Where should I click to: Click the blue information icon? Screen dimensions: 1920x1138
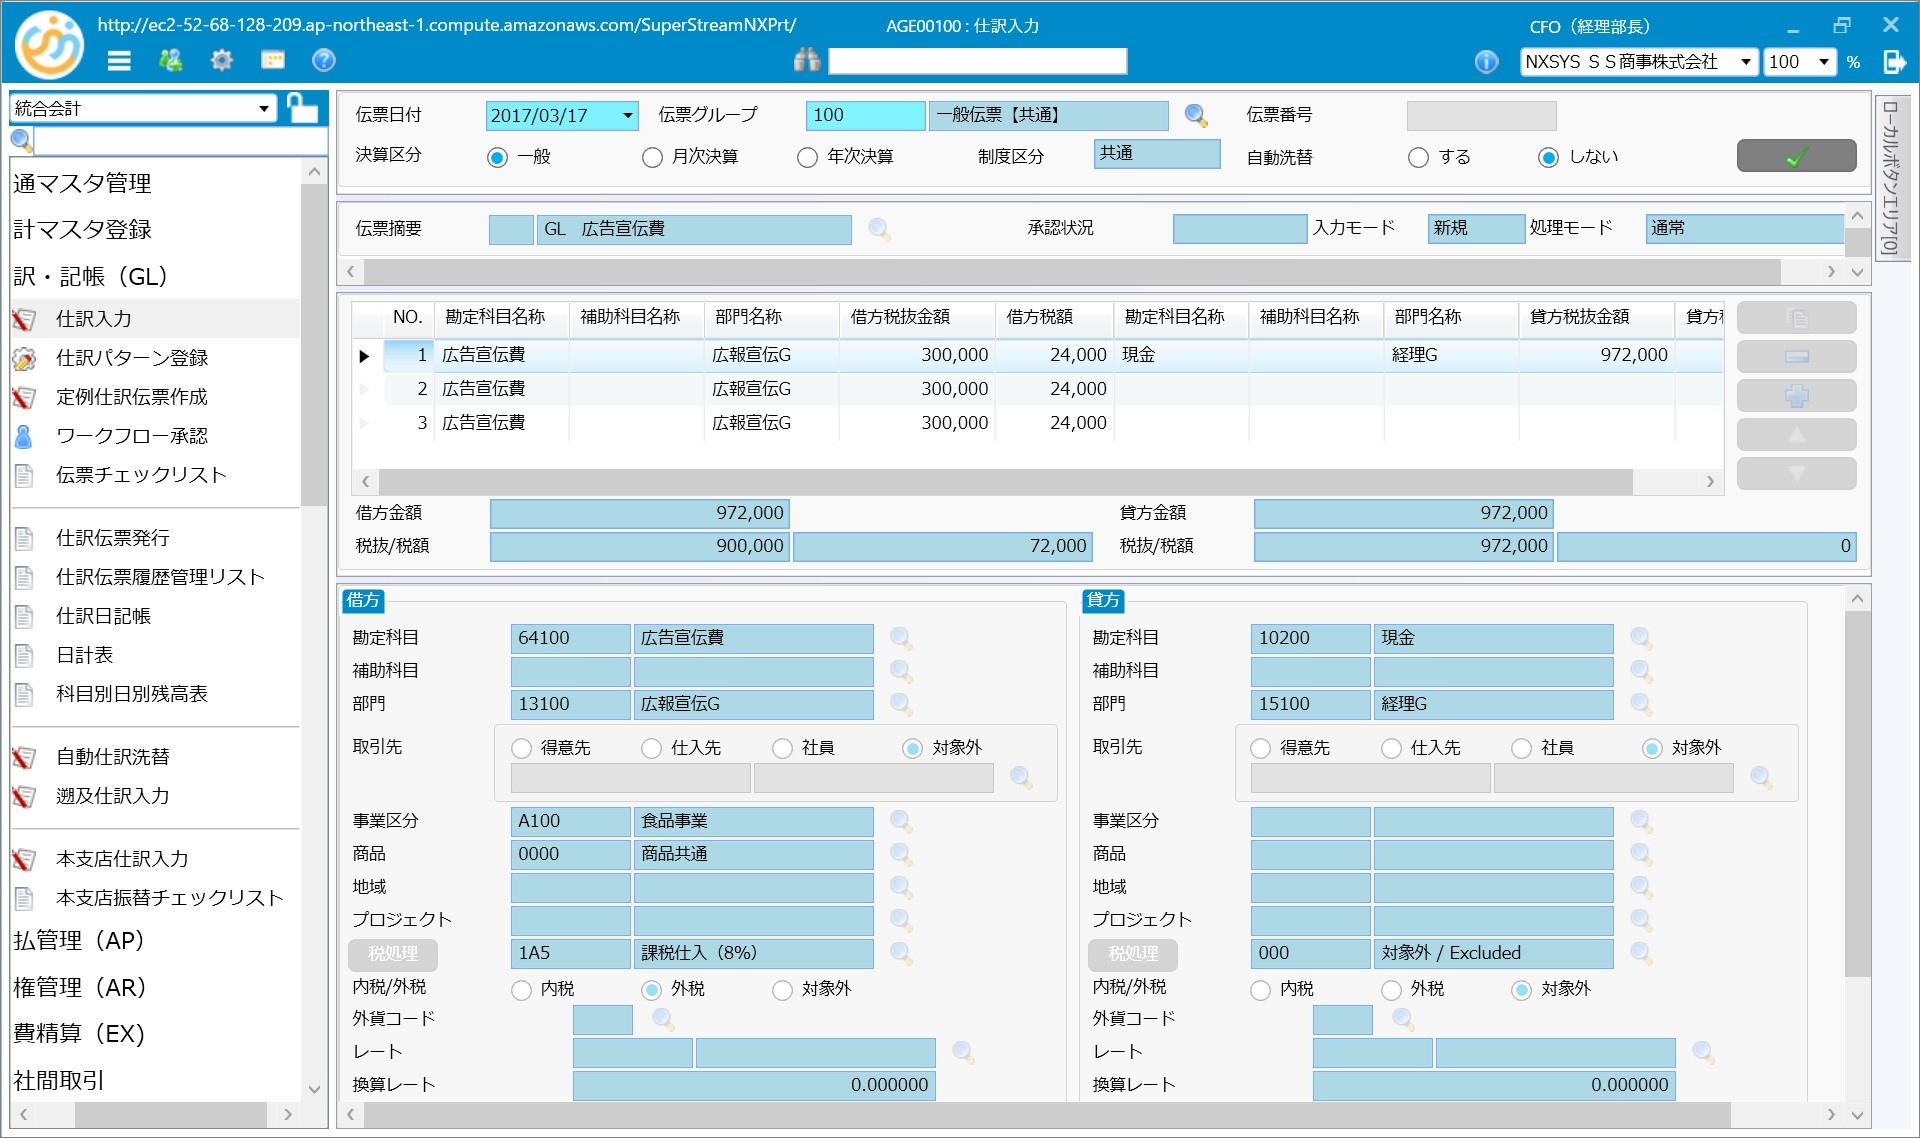tap(1486, 62)
